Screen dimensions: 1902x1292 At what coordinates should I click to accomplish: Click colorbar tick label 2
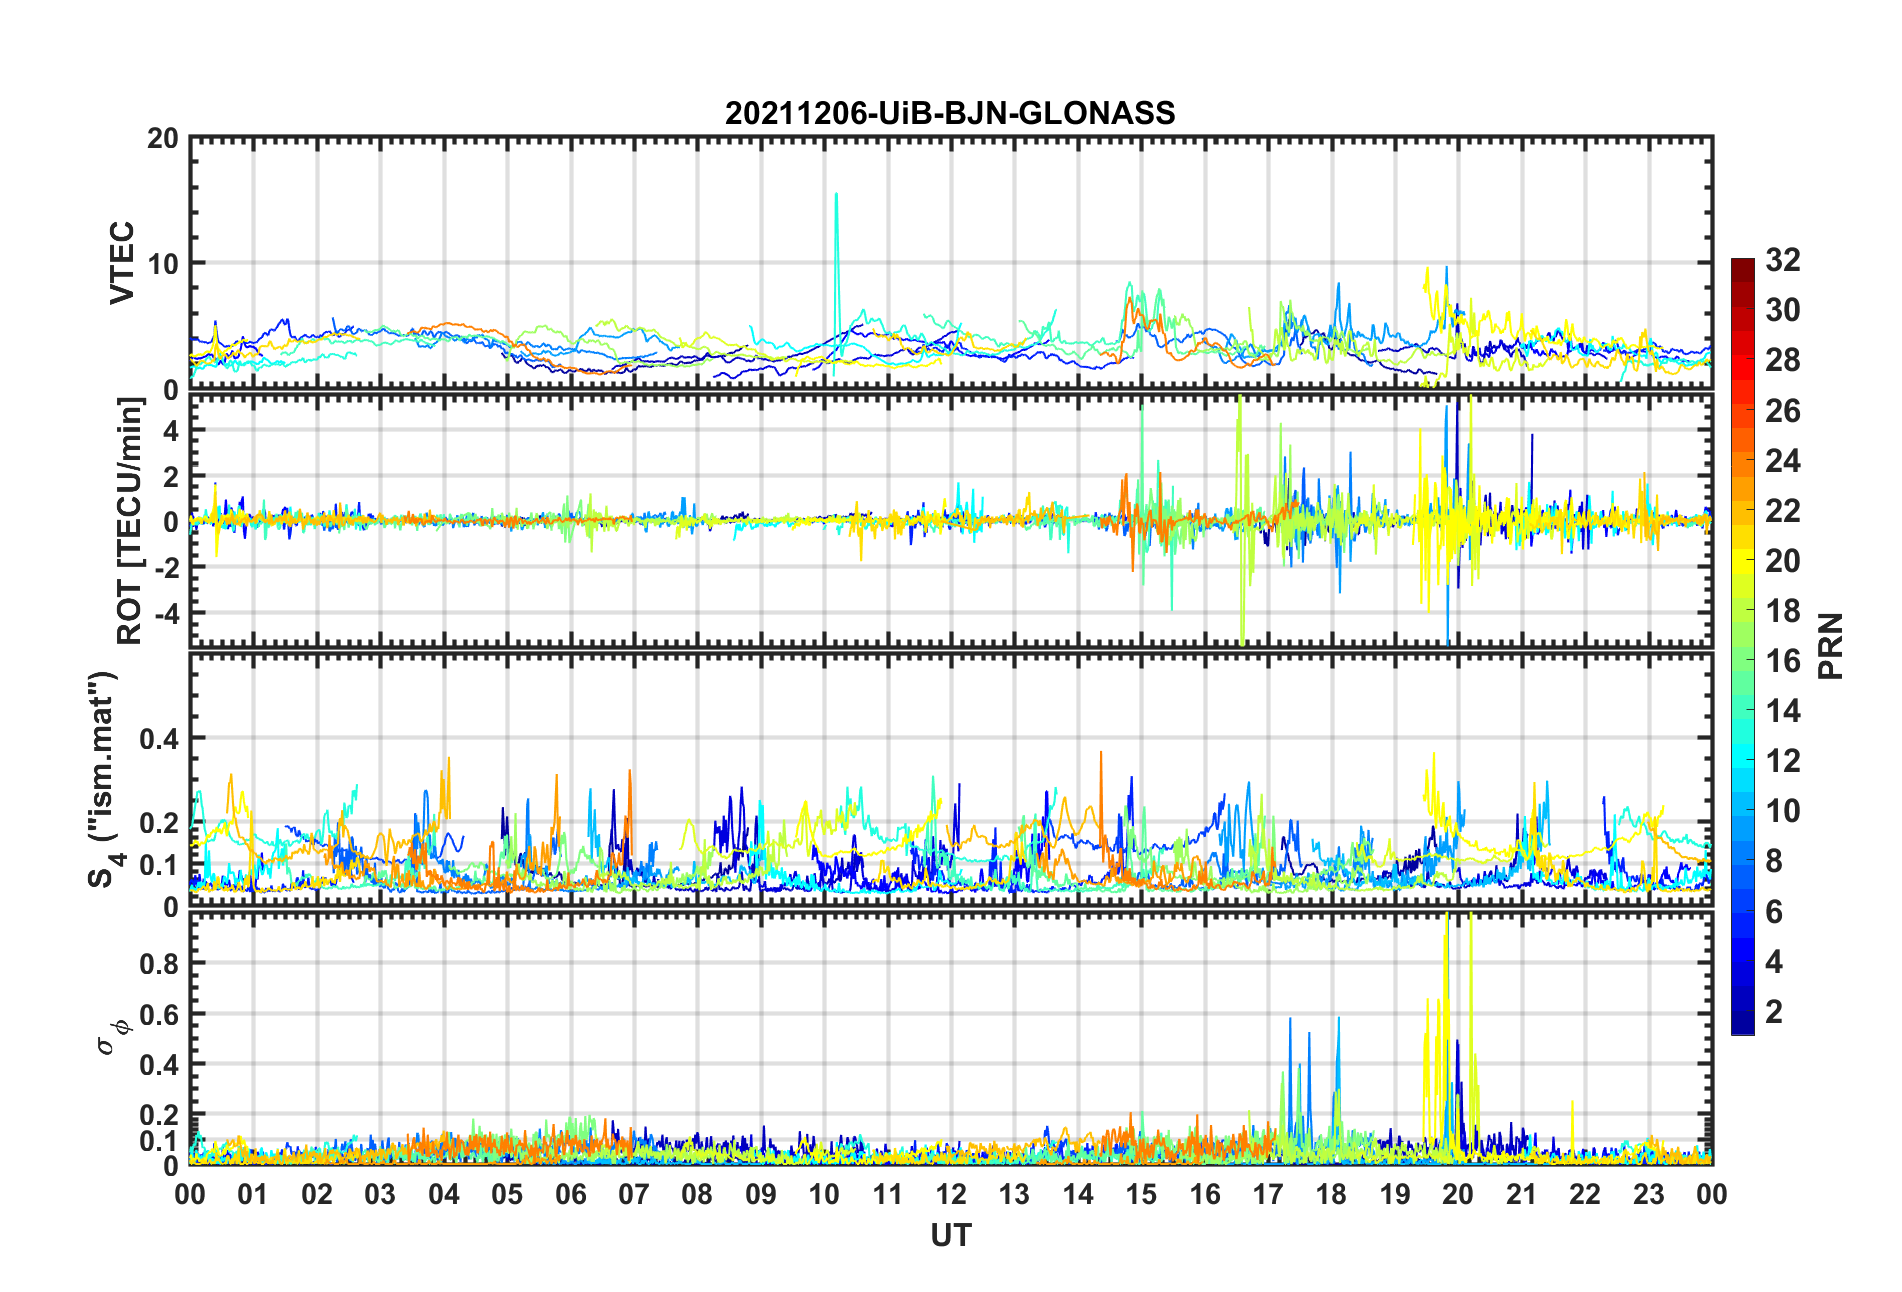pos(1773,1012)
